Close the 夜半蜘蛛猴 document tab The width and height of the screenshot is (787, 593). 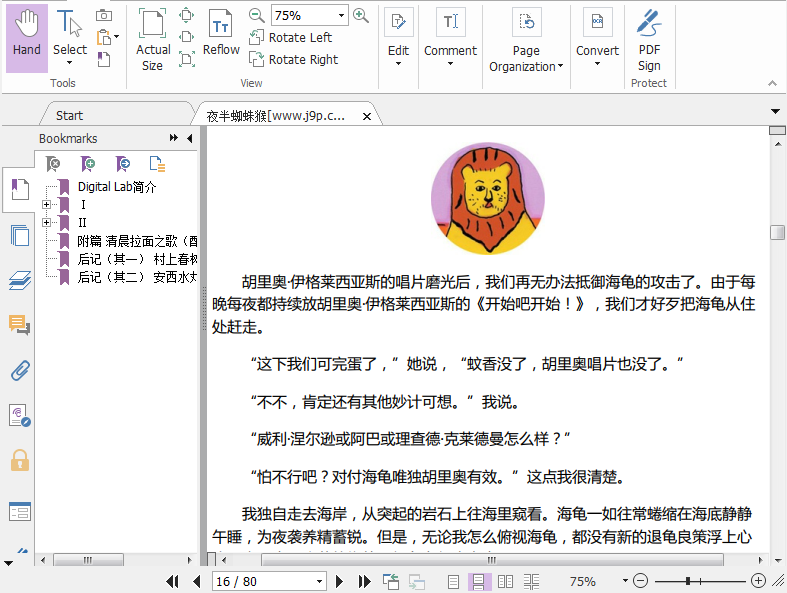click(367, 116)
